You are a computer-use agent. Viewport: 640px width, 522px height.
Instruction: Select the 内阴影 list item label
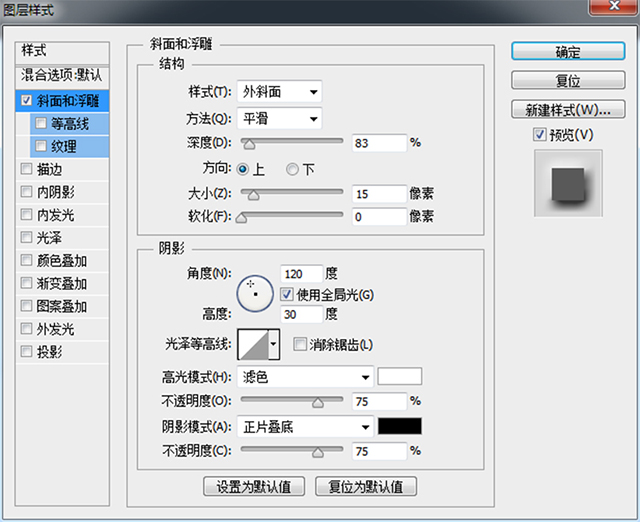[56, 192]
